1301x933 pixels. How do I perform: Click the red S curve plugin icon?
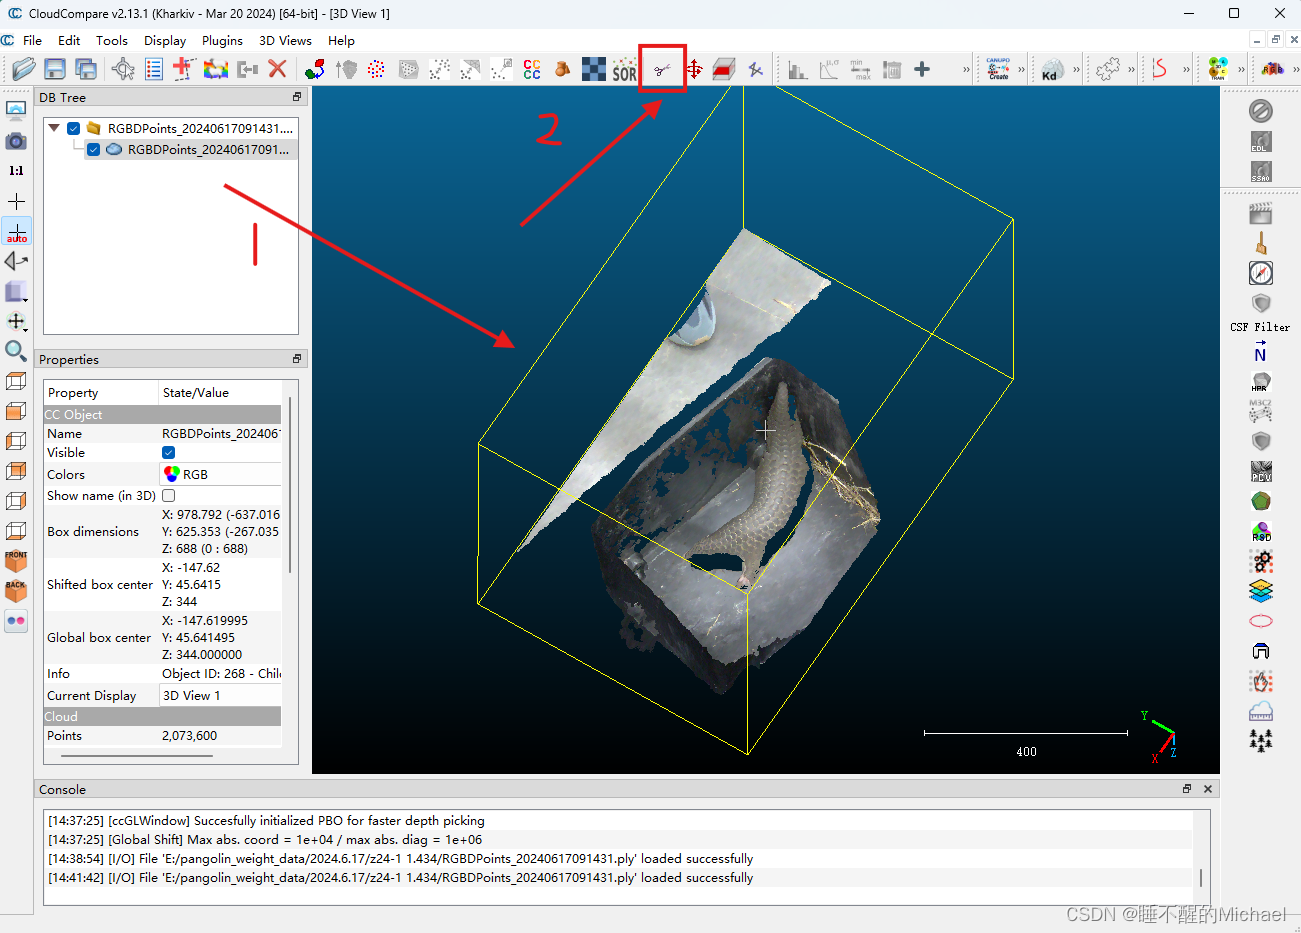(x=1160, y=69)
